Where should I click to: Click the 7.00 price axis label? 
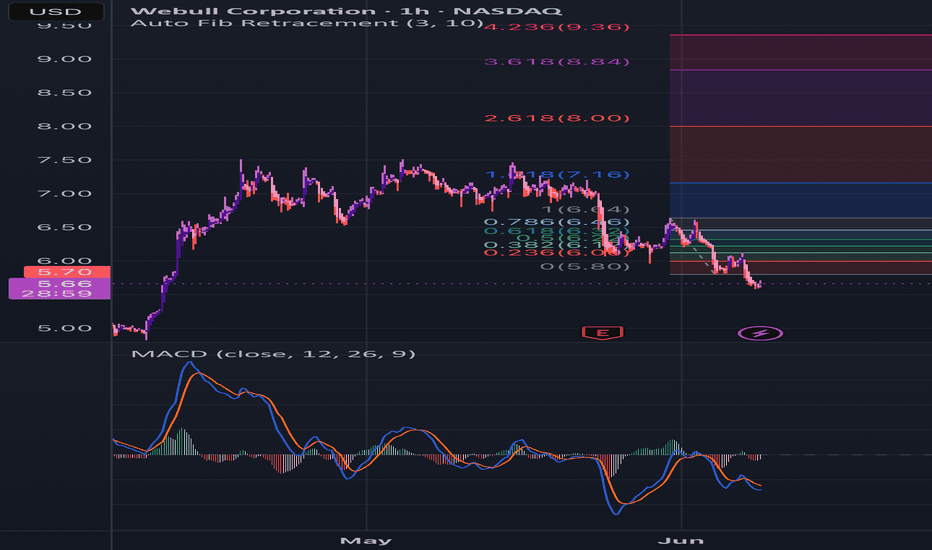click(64, 194)
